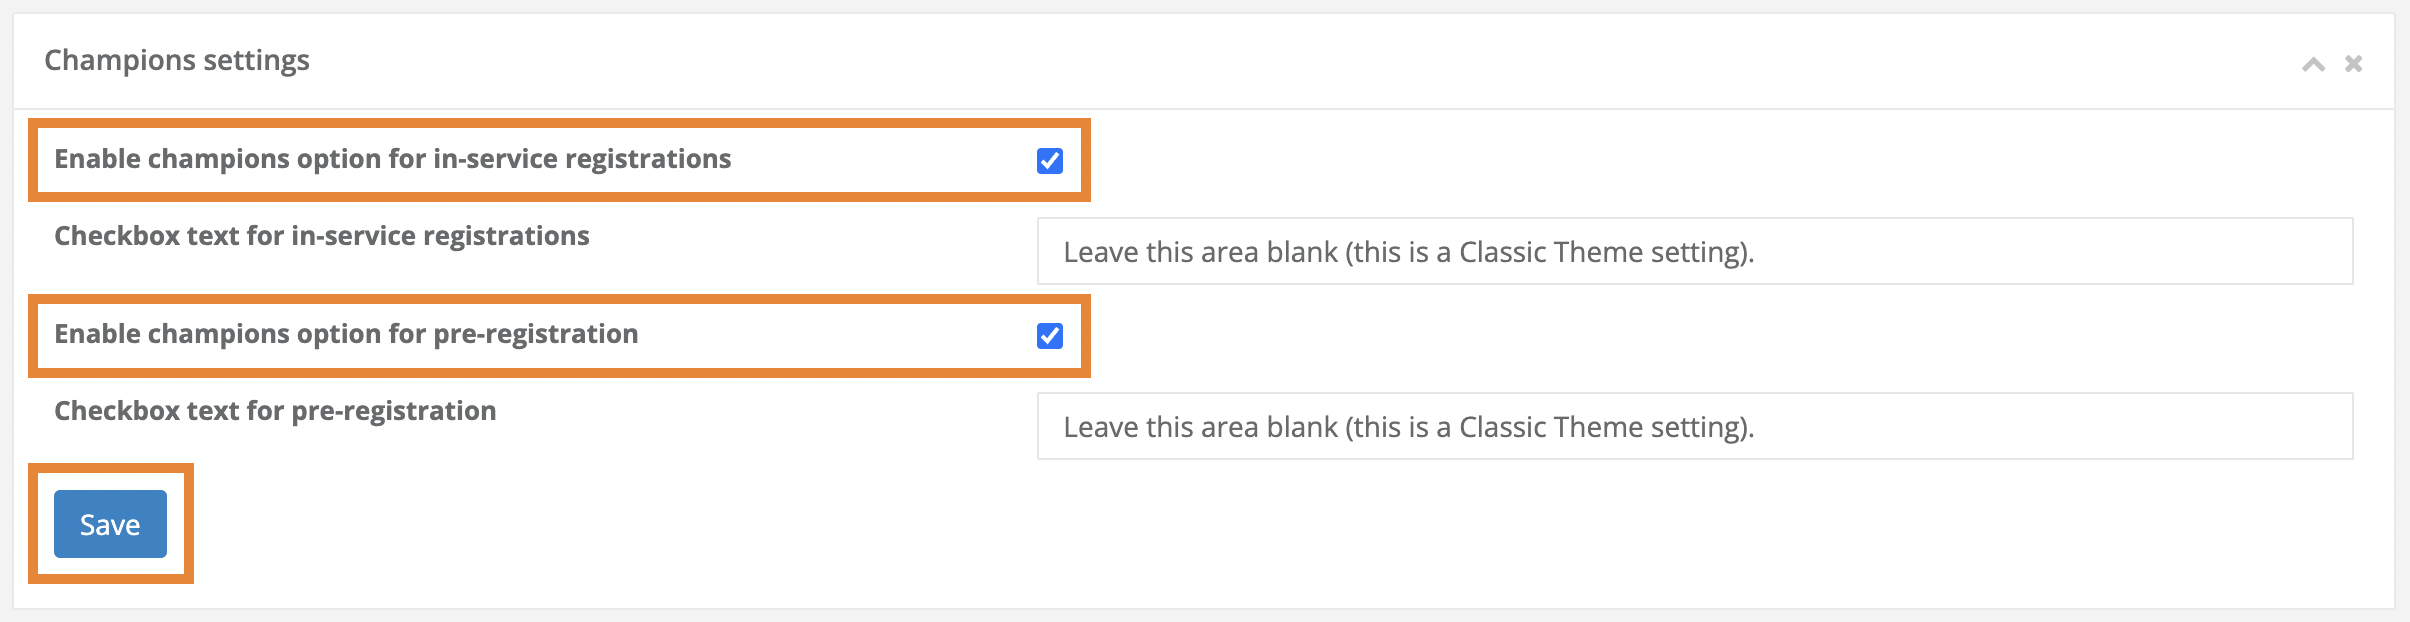
Task: Click the 'Checkbox text for pre-registration' label
Action: (275, 411)
